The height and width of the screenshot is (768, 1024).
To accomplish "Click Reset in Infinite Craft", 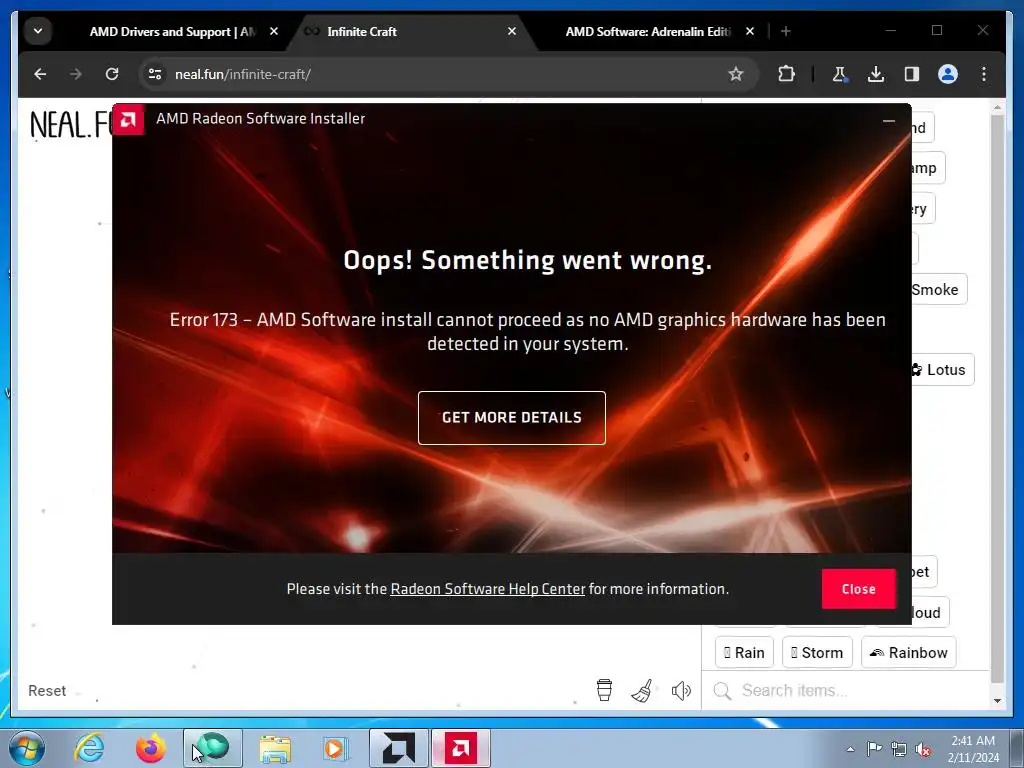I will tap(47, 691).
